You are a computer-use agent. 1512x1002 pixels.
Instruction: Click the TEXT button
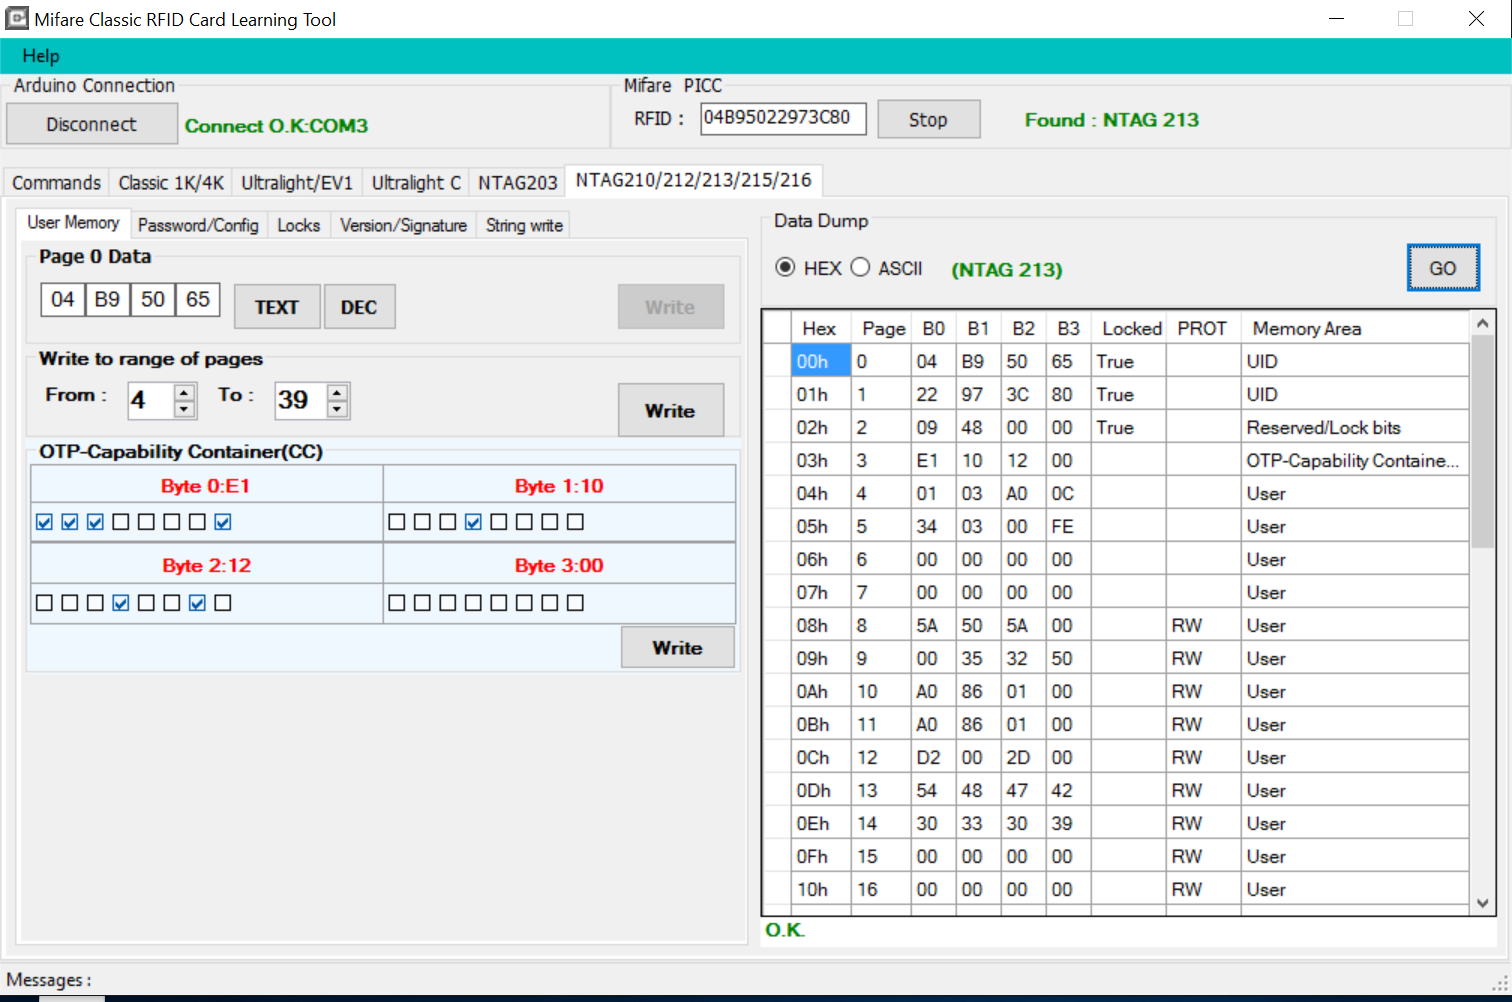(x=277, y=307)
